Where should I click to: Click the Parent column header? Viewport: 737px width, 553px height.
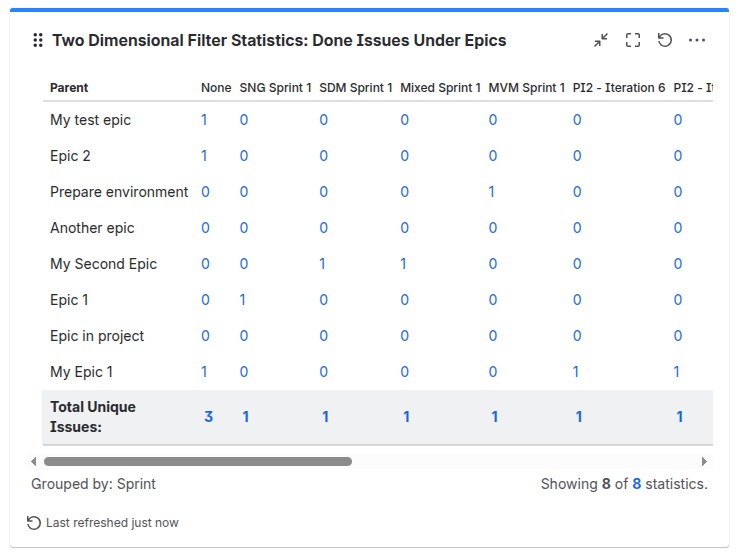(69, 88)
